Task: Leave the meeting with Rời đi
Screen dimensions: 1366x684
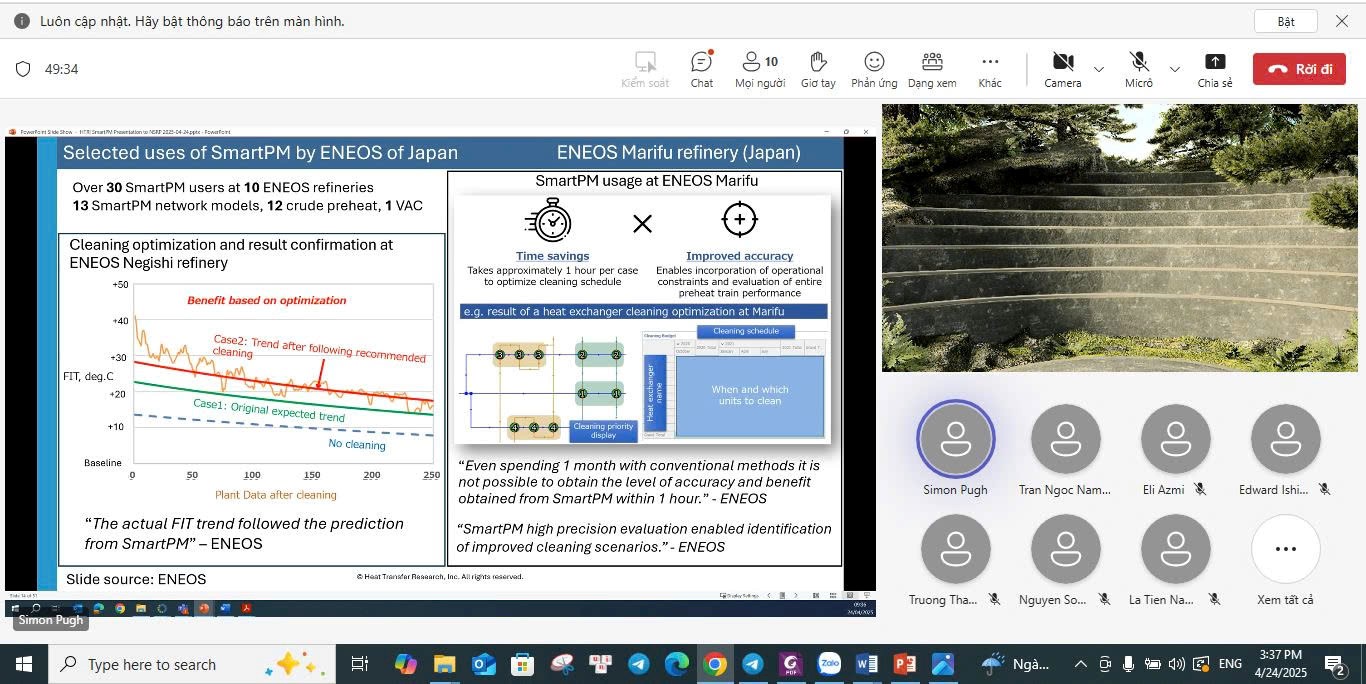Action: (x=1299, y=69)
